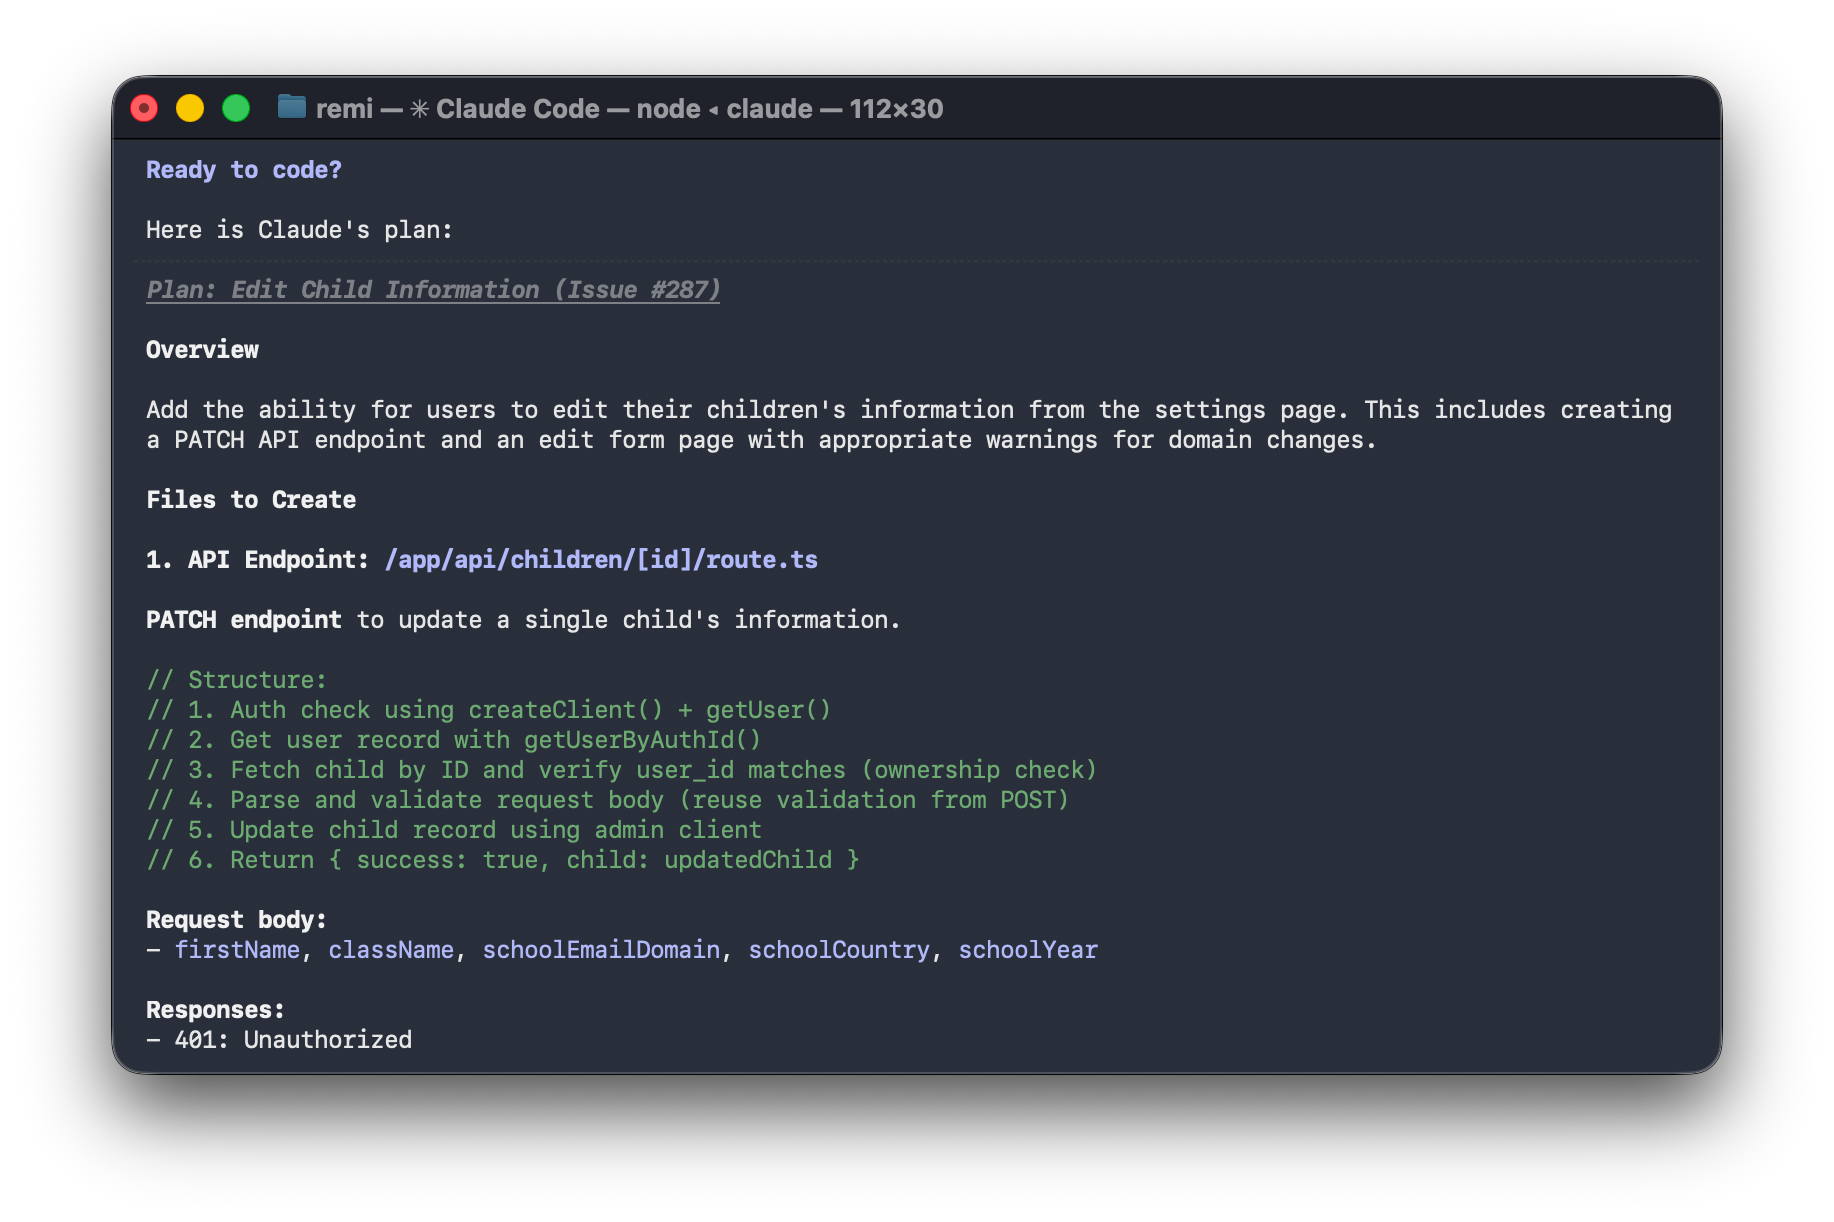Click the underlined plan title for Issue #287

pyautogui.click(x=432, y=290)
